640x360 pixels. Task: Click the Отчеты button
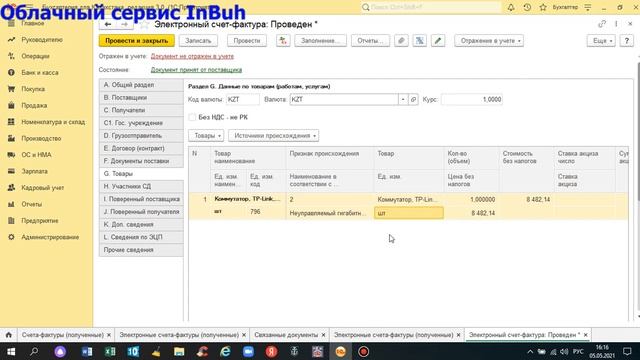pyautogui.click(x=370, y=41)
